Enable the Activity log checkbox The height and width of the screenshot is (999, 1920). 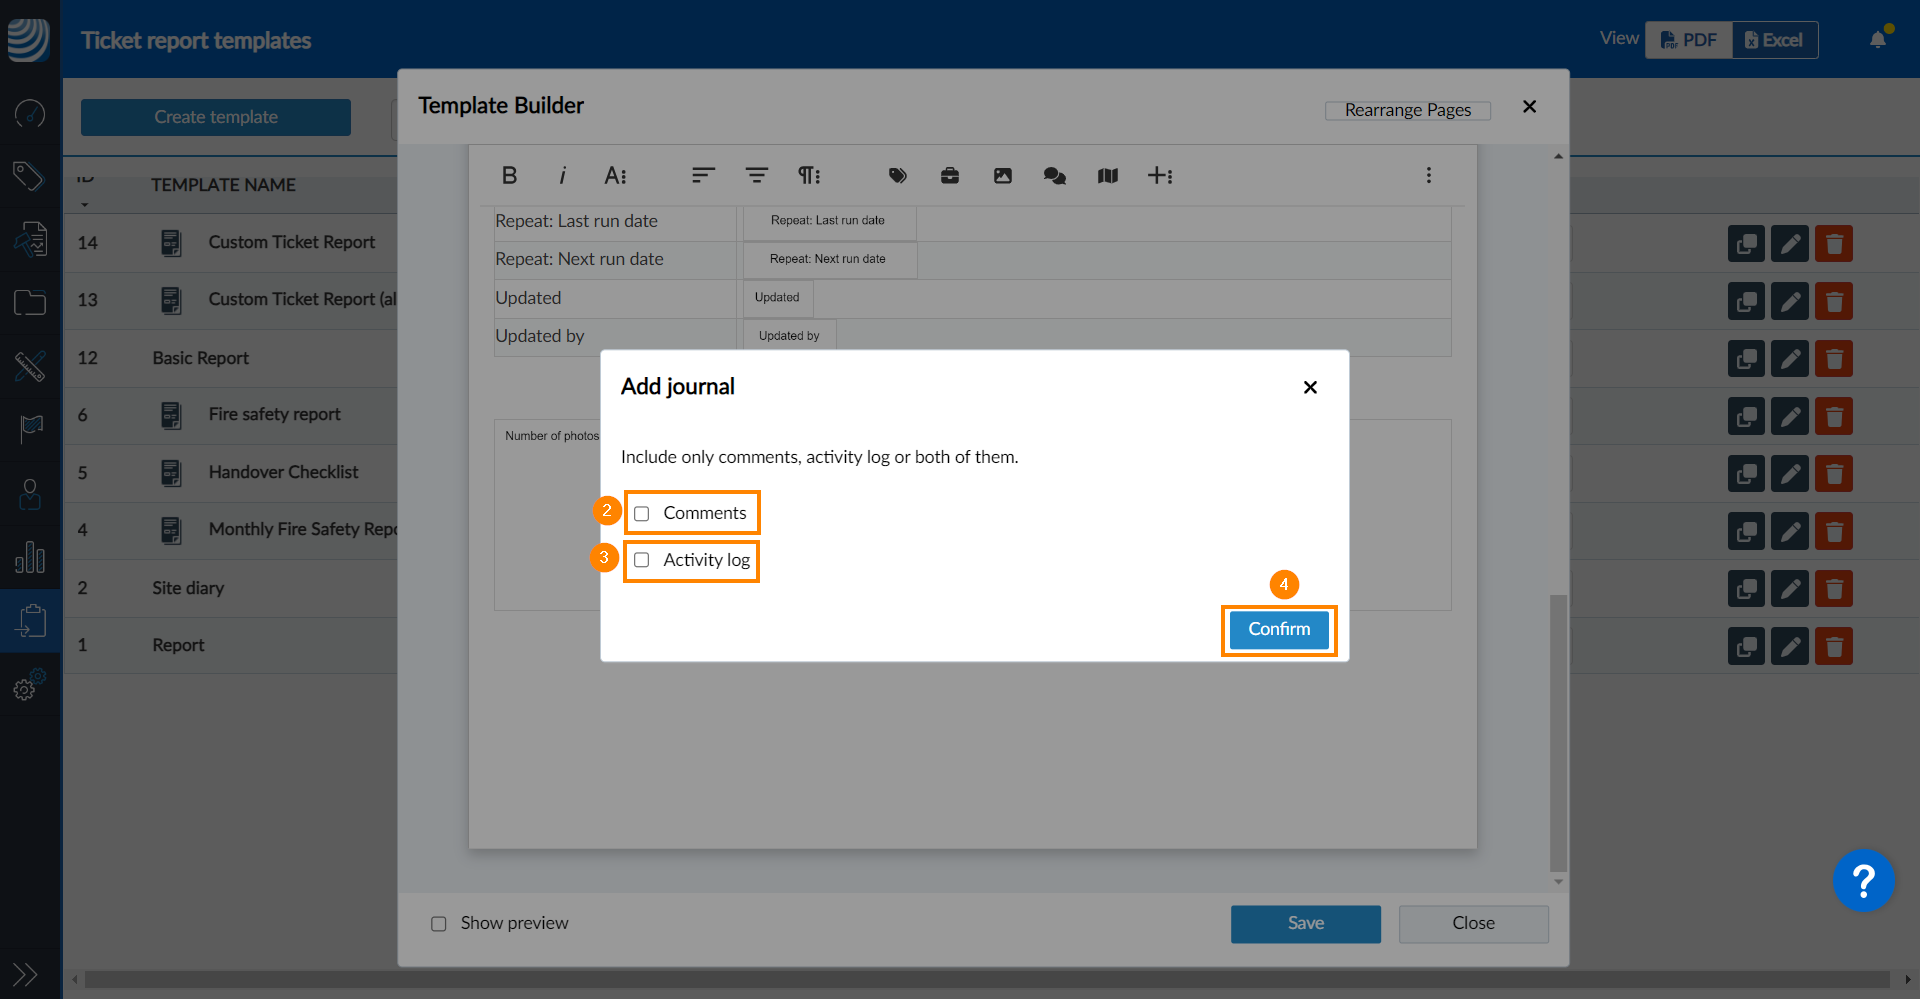(x=642, y=560)
